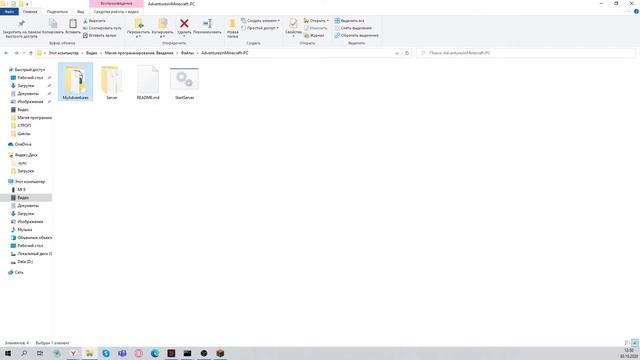Click Вставить ярлык (Paste shortcut)
Viewport: 640px width, 360px height.
[x=100, y=36]
